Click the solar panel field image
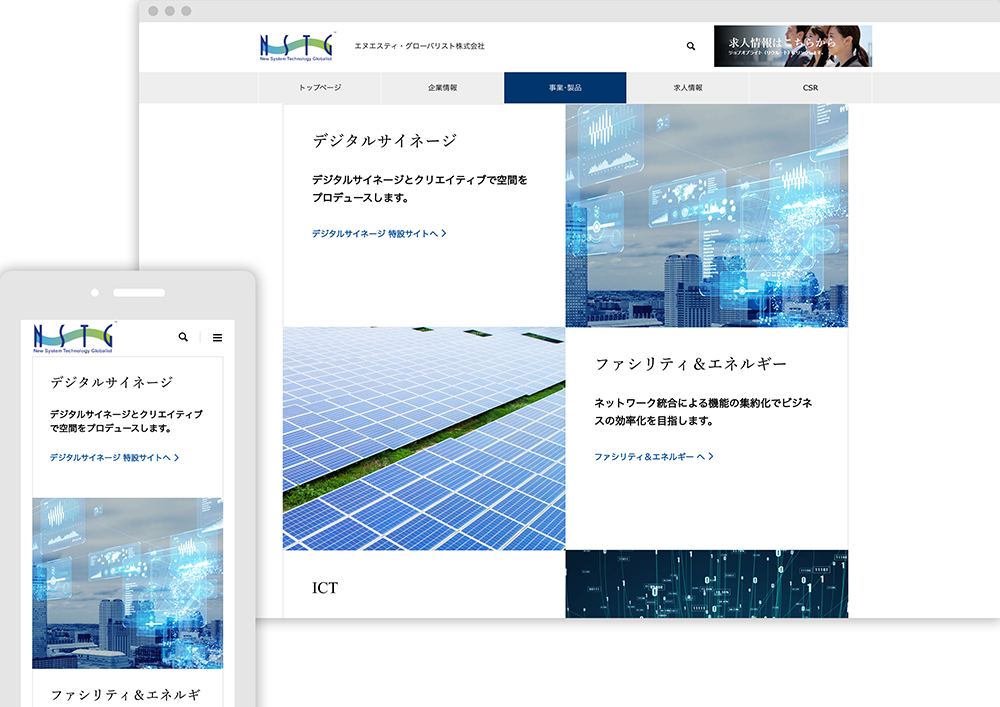Image resolution: width=1000 pixels, height=707 pixels. 423,438
